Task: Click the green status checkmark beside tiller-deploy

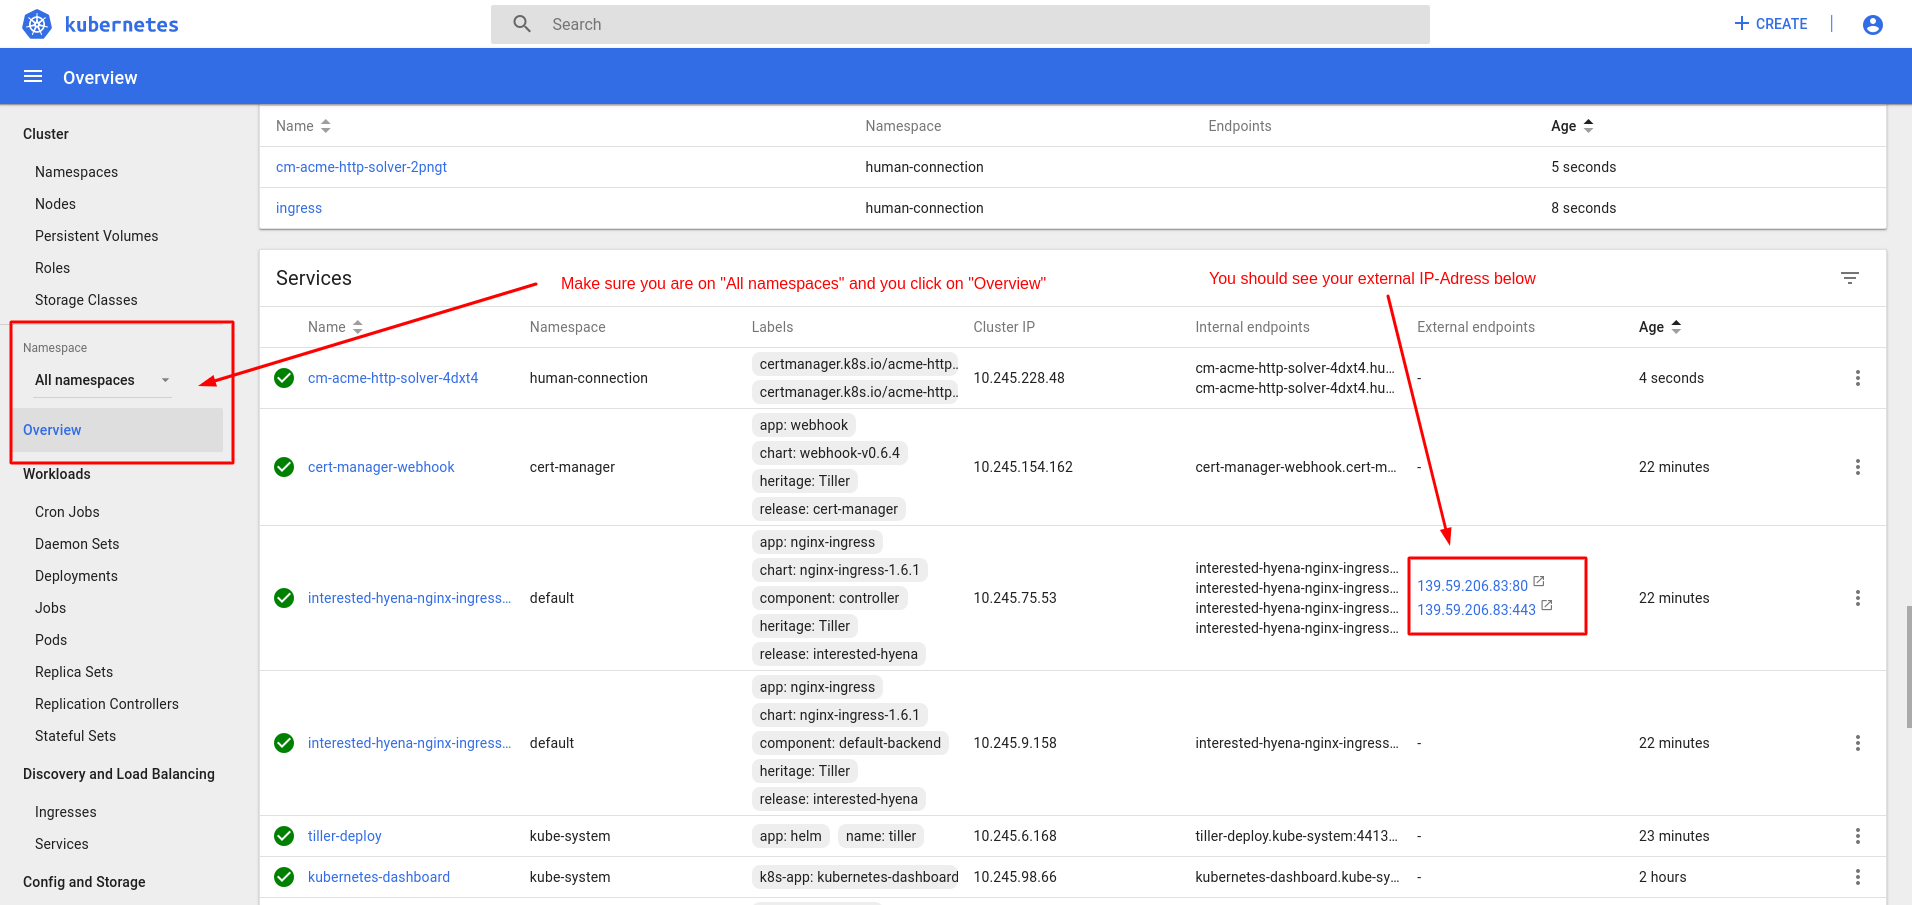Action: [x=283, y=835]
